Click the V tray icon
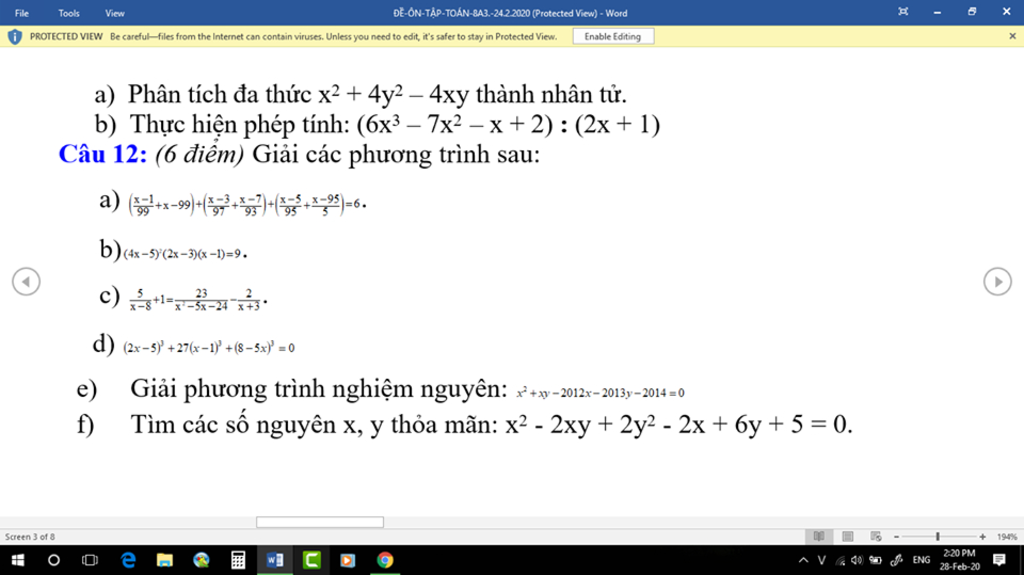1024x575 pixels. (822, 560)
